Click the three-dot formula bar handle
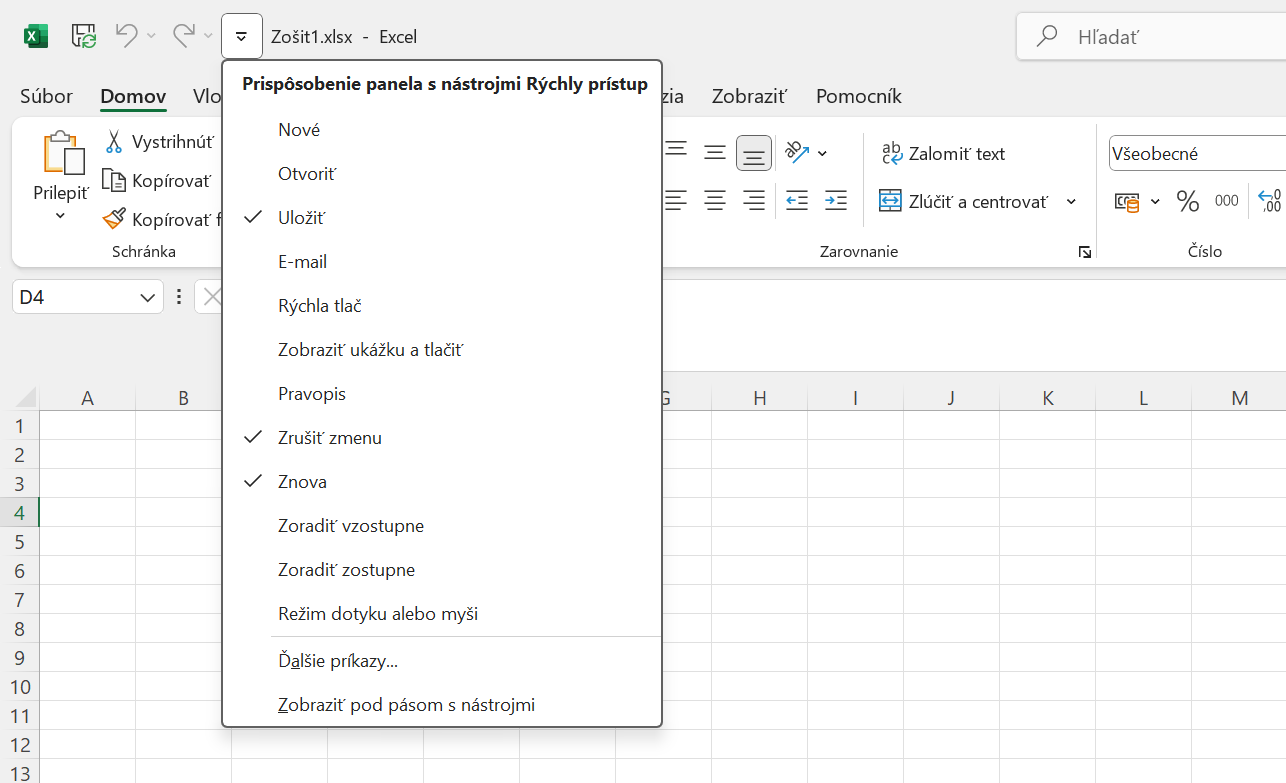 click(x=179, y=297)
